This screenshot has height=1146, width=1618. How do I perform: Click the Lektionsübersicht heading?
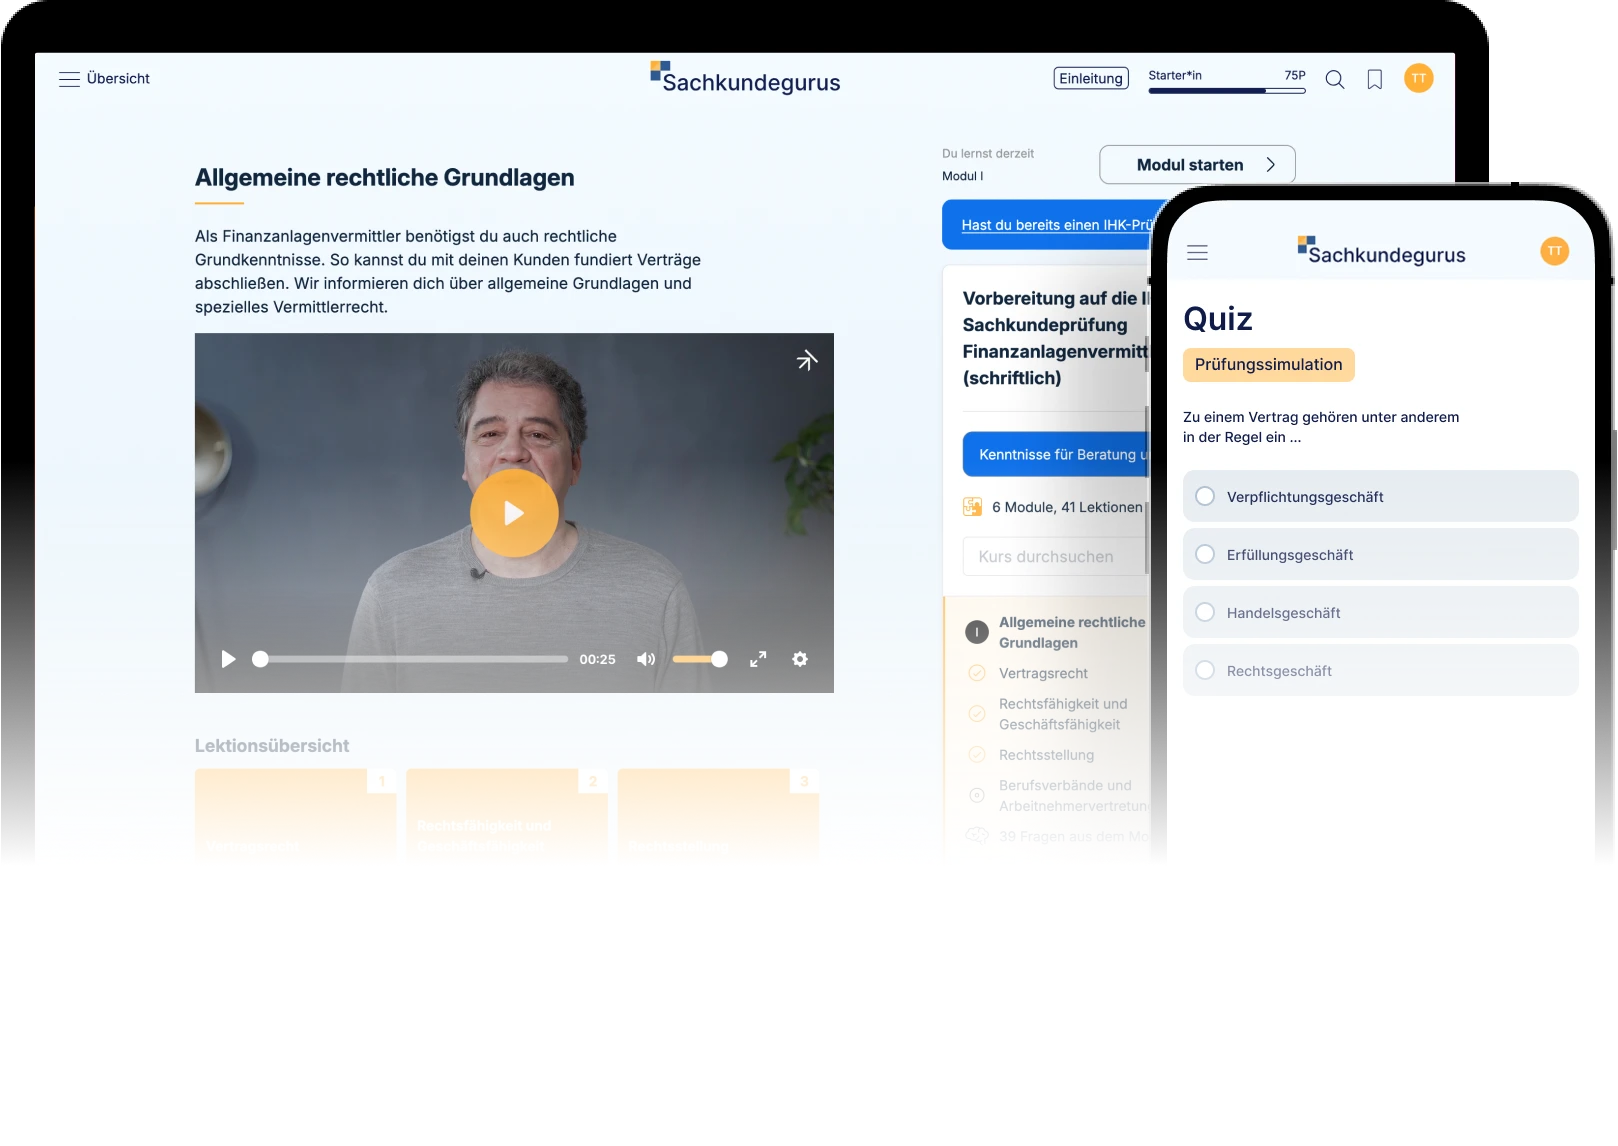(272, 746)
